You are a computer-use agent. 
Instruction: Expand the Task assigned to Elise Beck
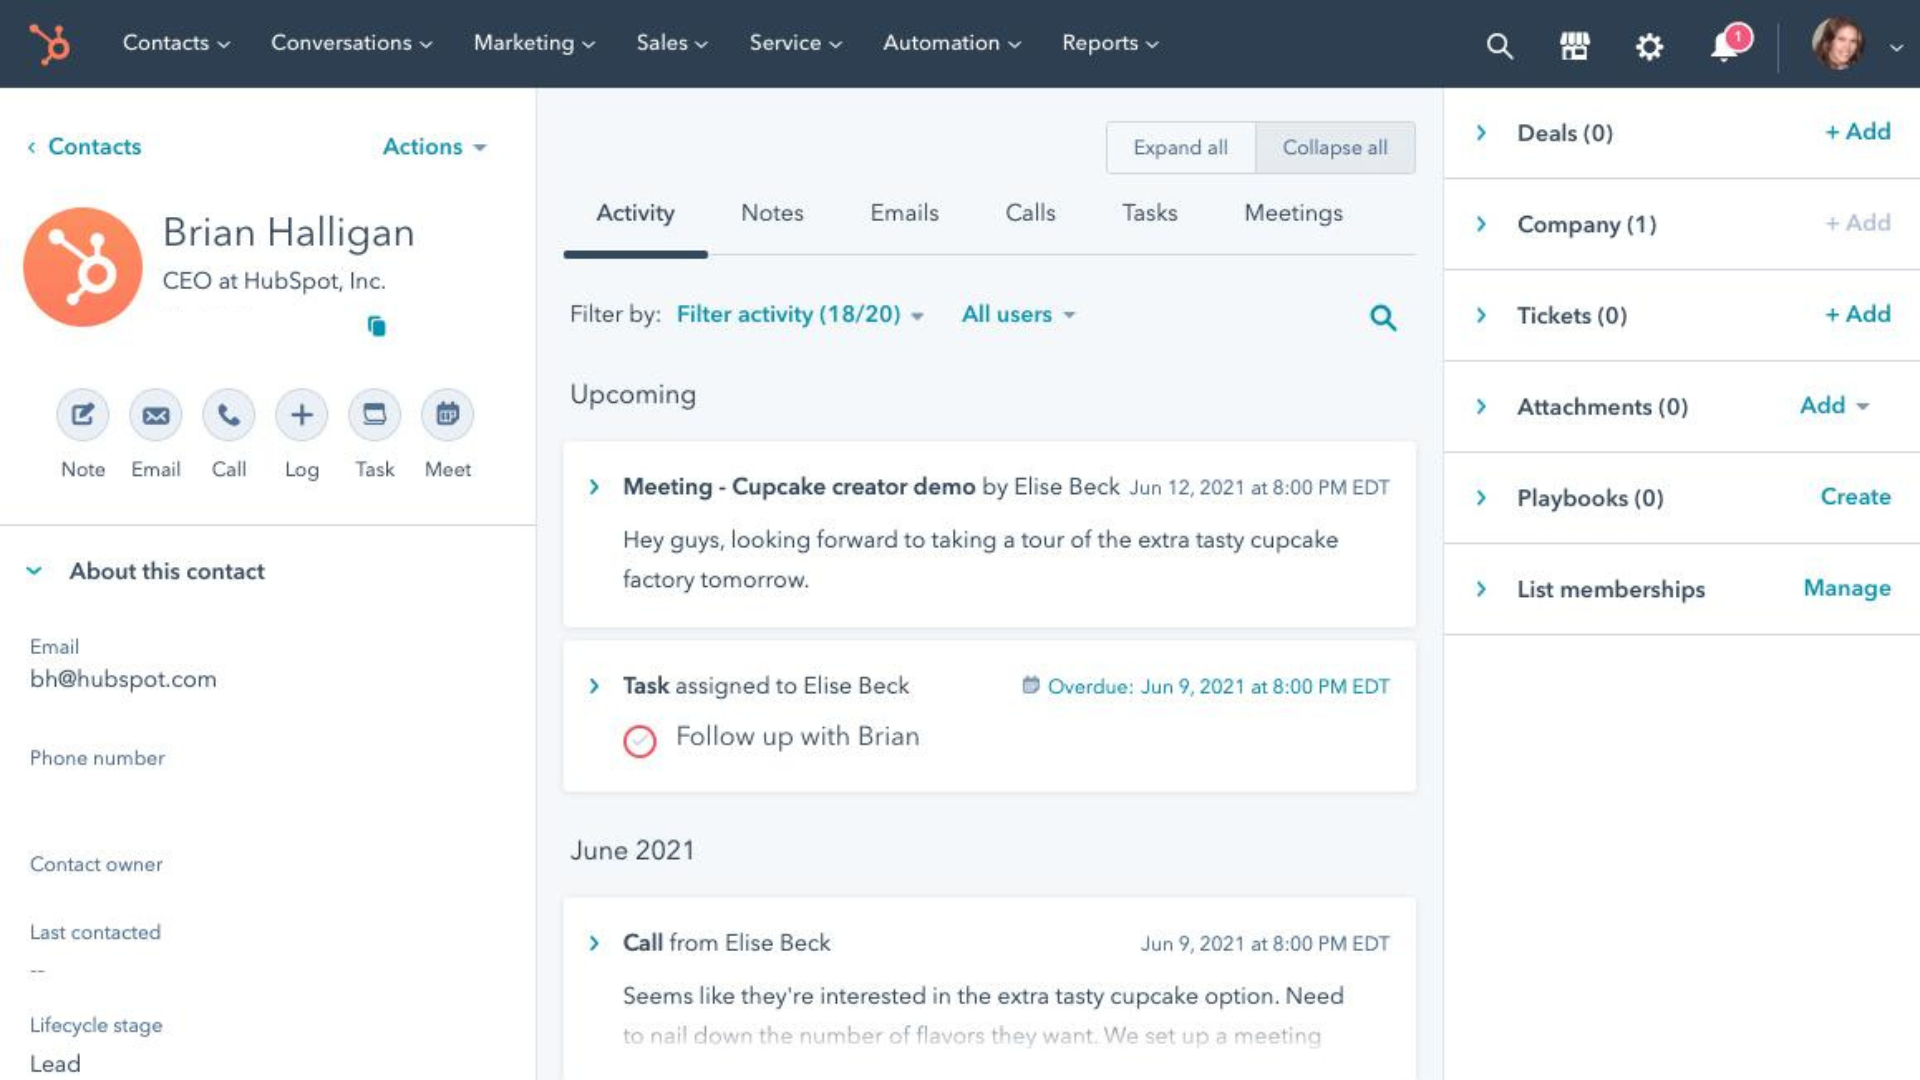594,686
